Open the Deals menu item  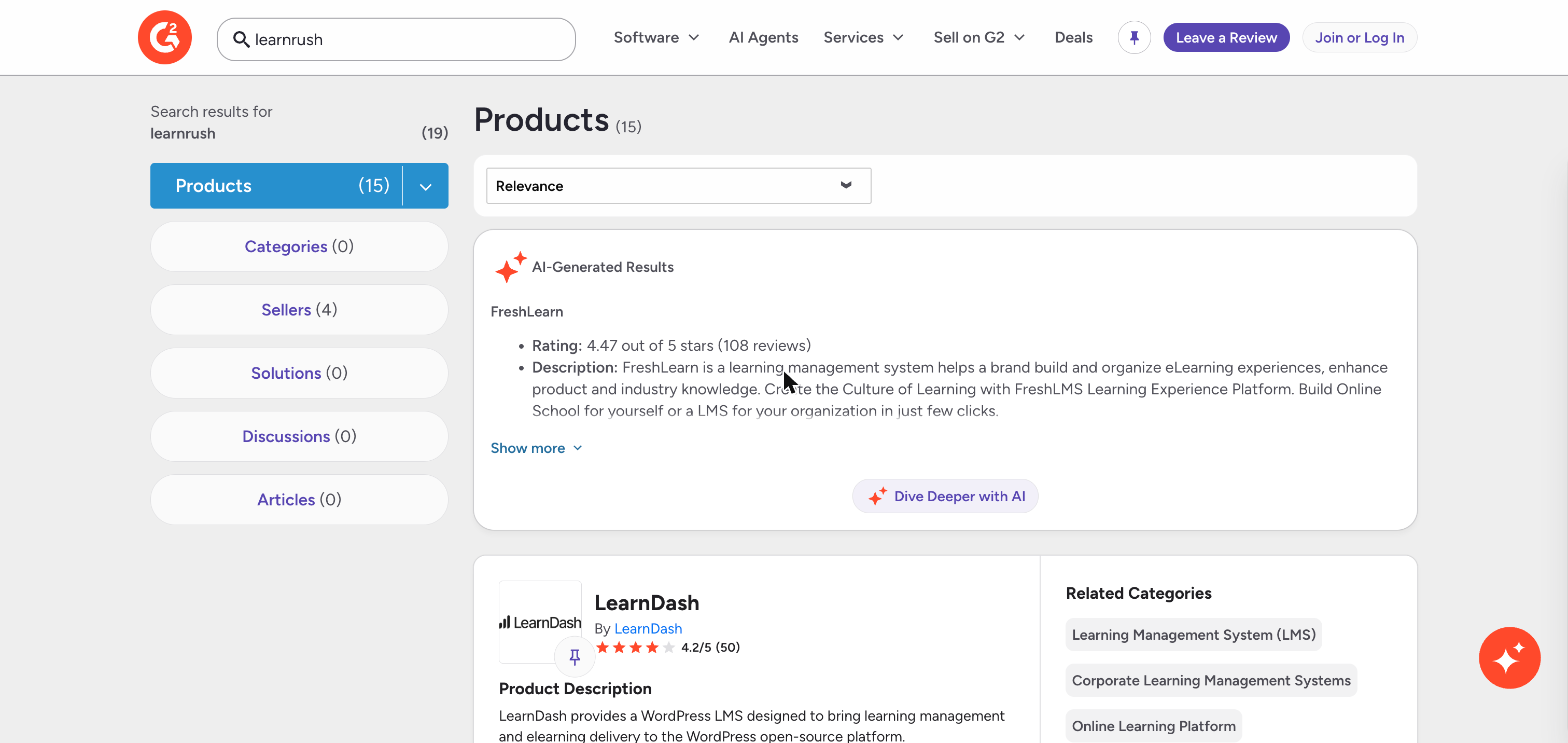pos(1074,38)
